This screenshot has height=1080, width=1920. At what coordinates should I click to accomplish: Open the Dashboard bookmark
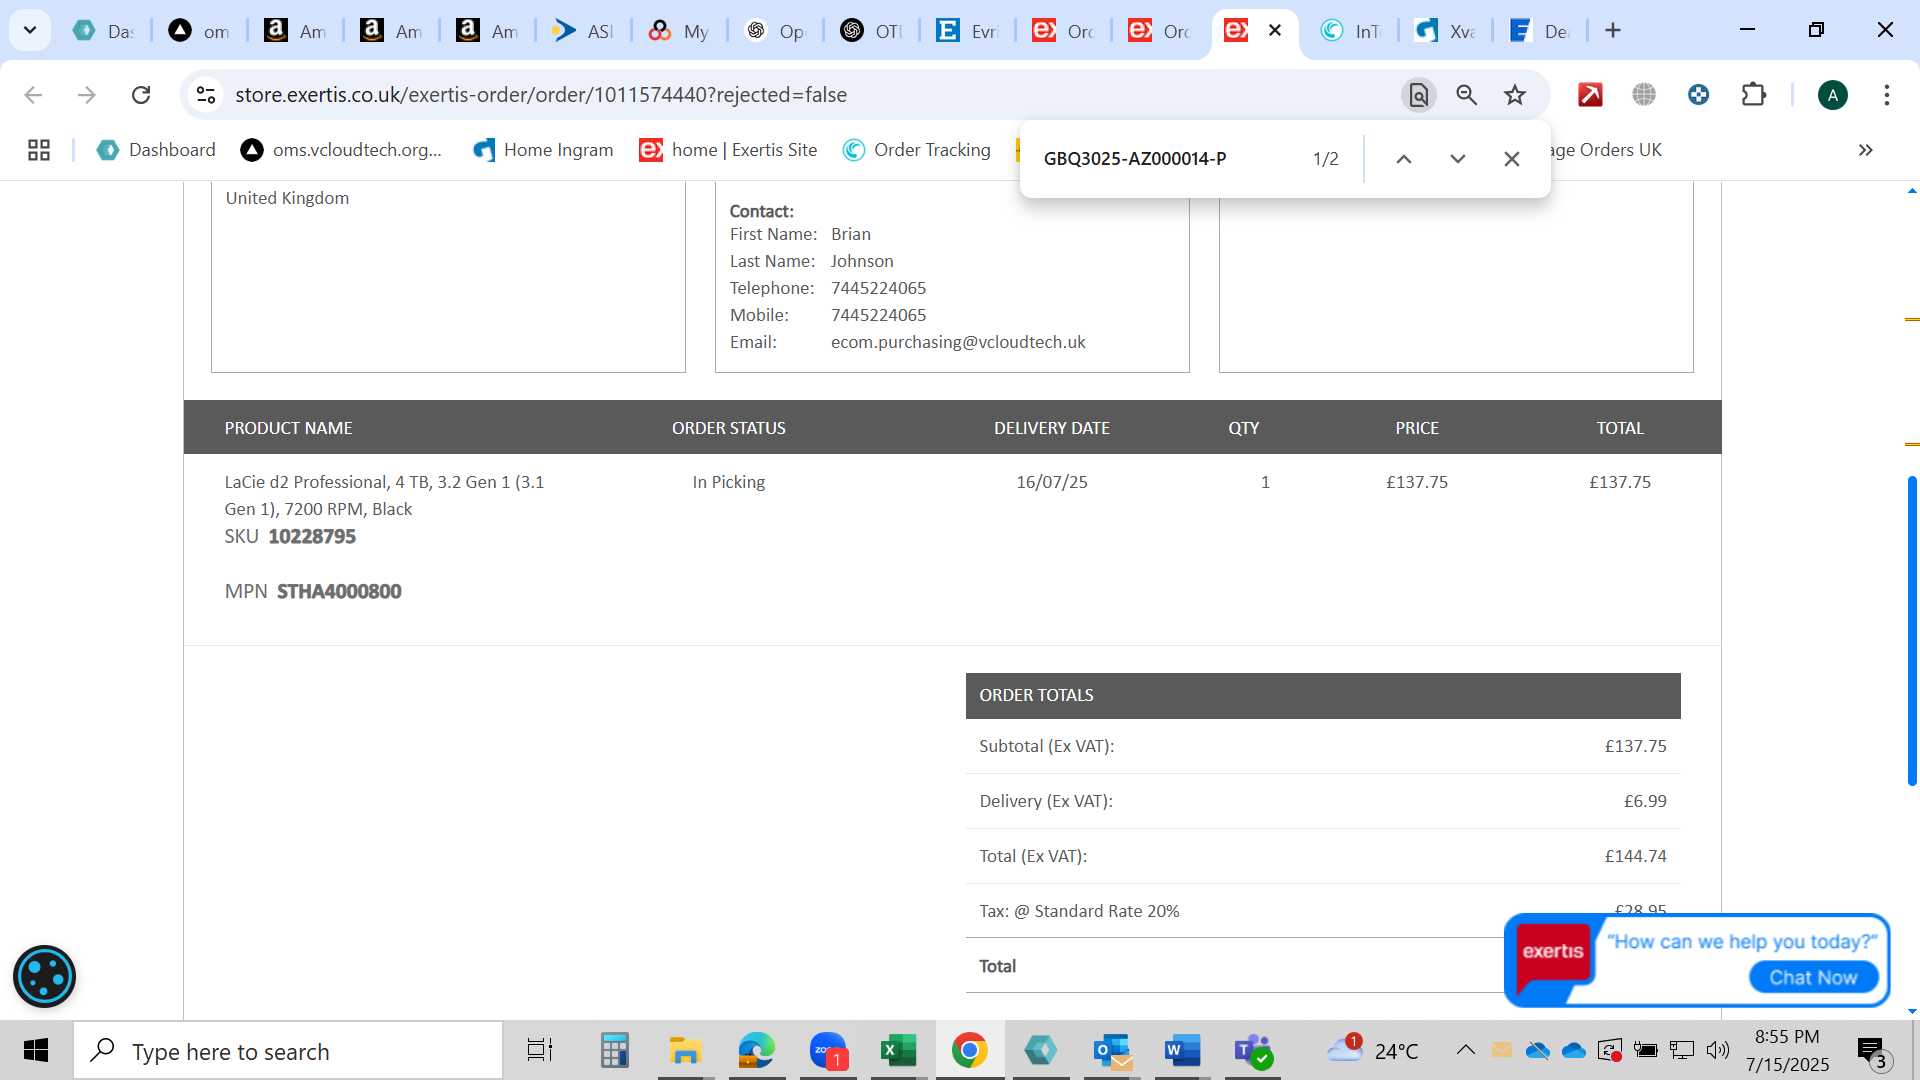tap(156, 150)
